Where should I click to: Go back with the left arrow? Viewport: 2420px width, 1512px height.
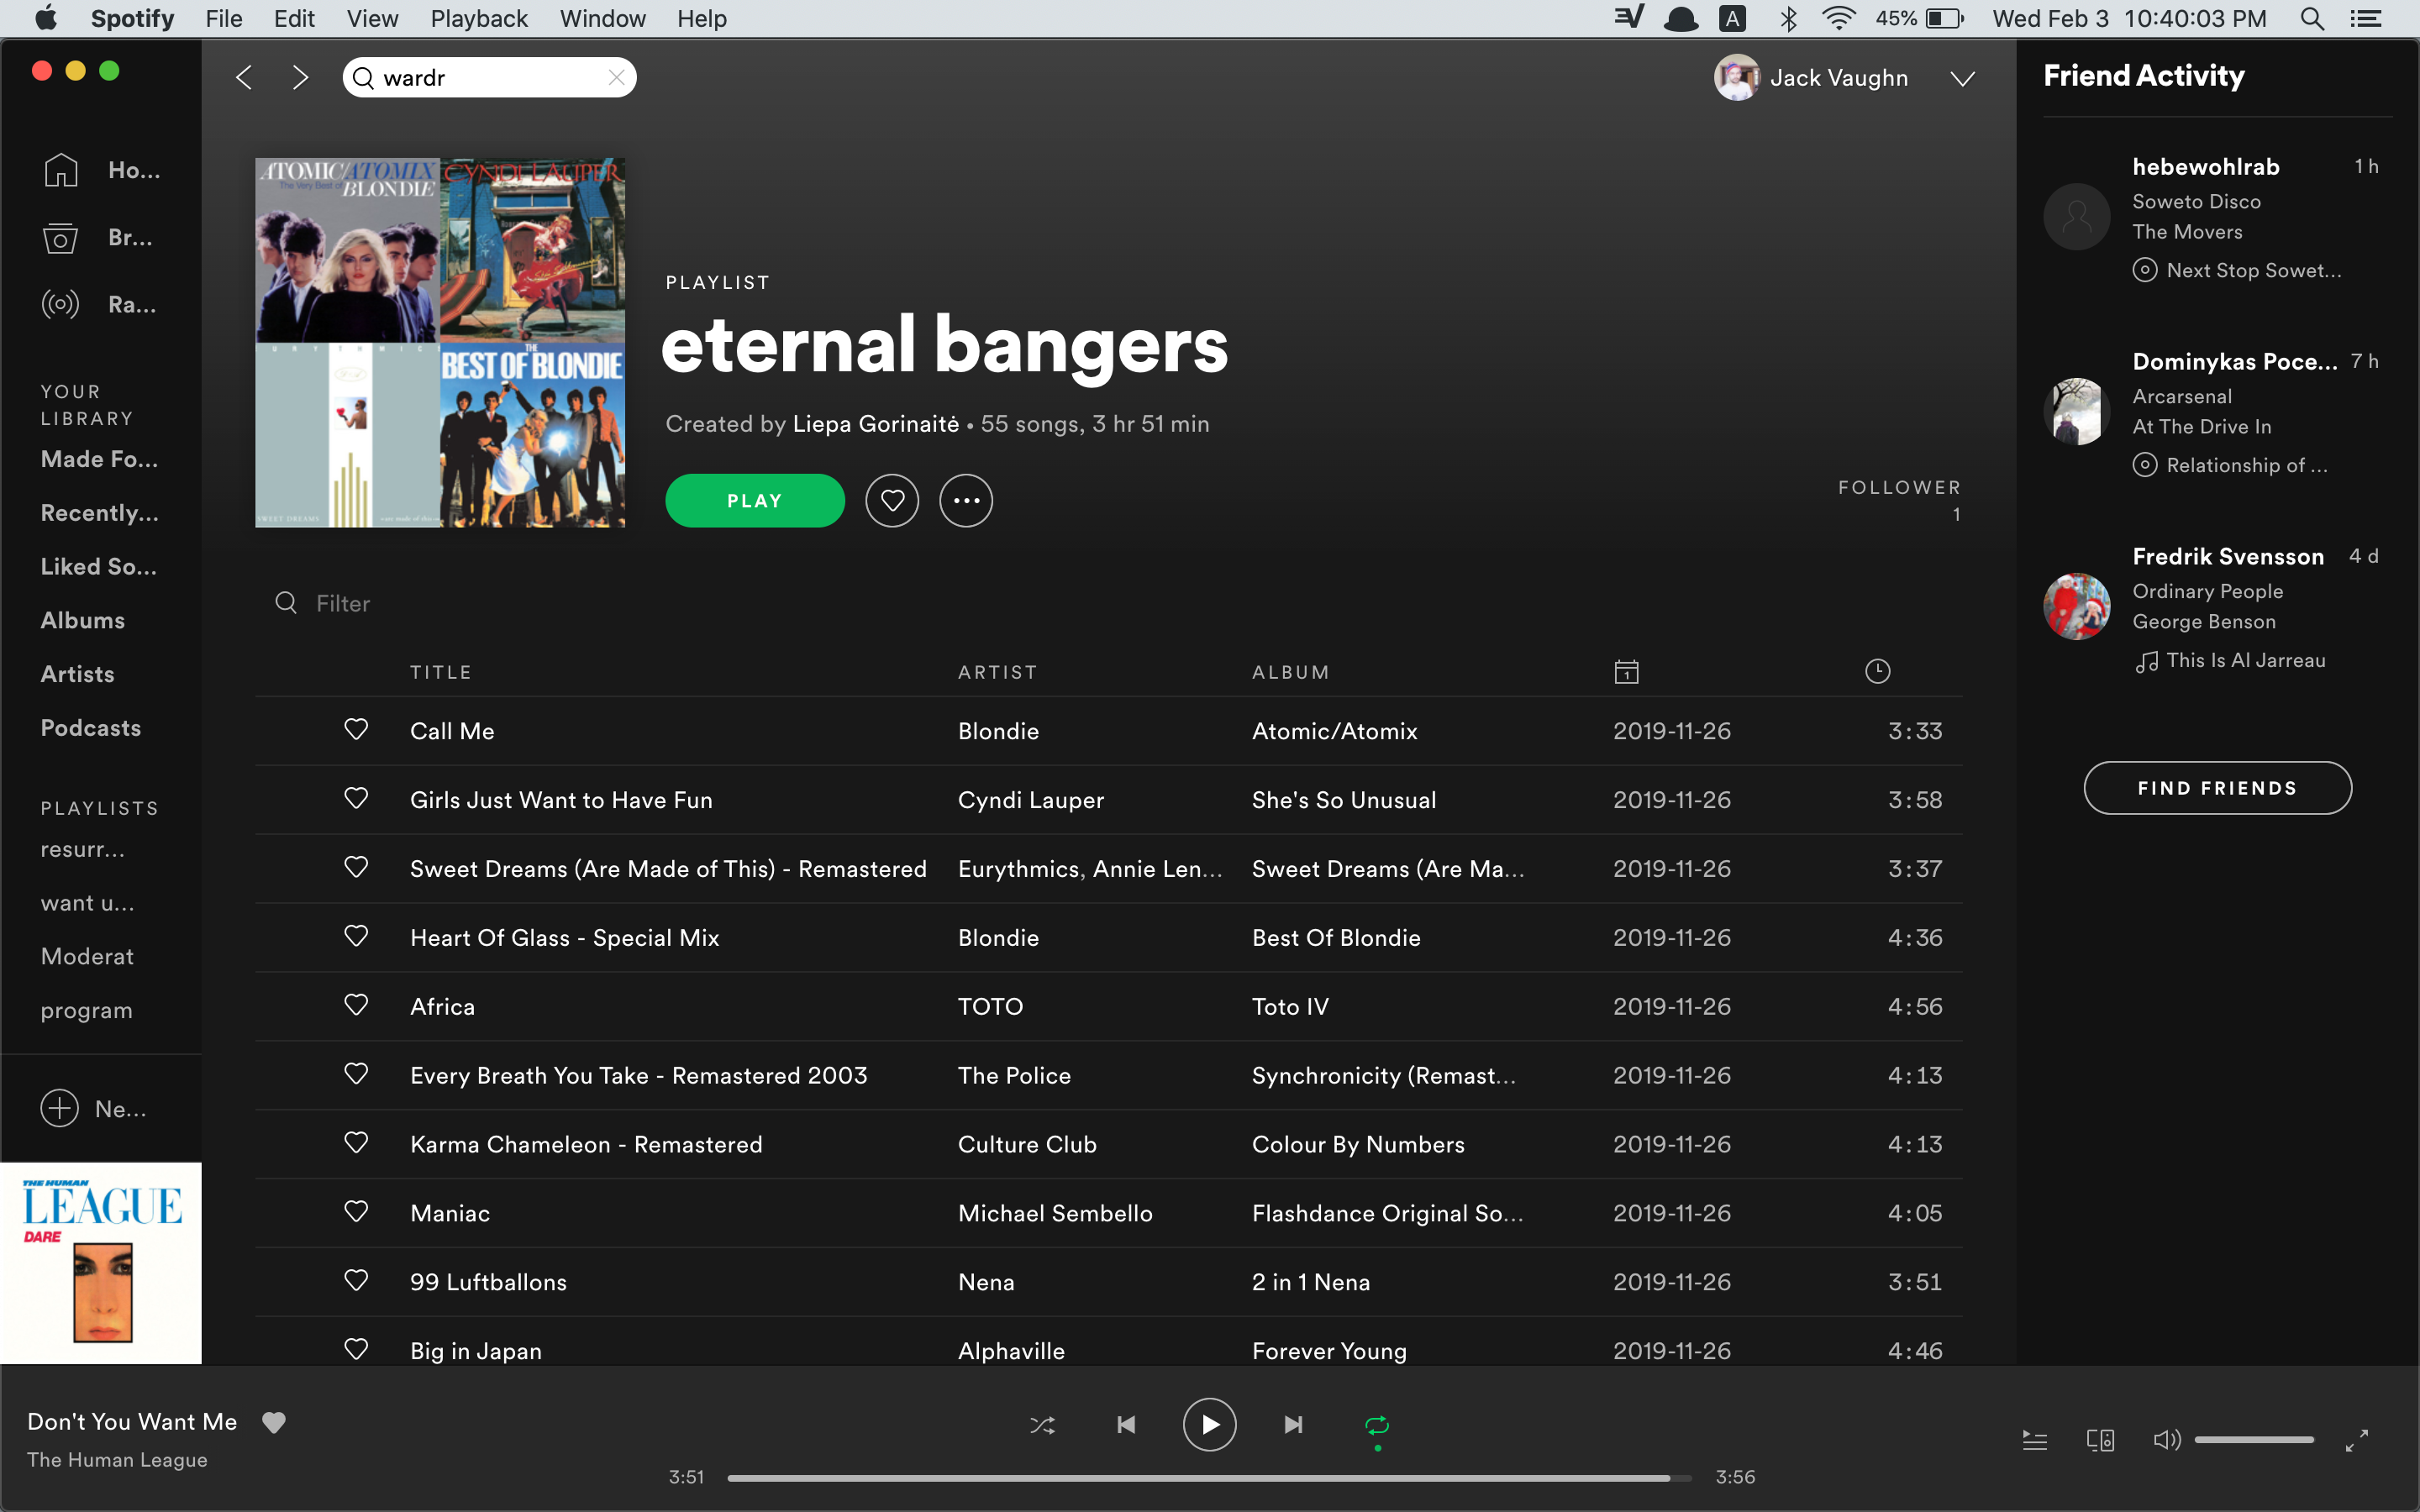(244, 78)
